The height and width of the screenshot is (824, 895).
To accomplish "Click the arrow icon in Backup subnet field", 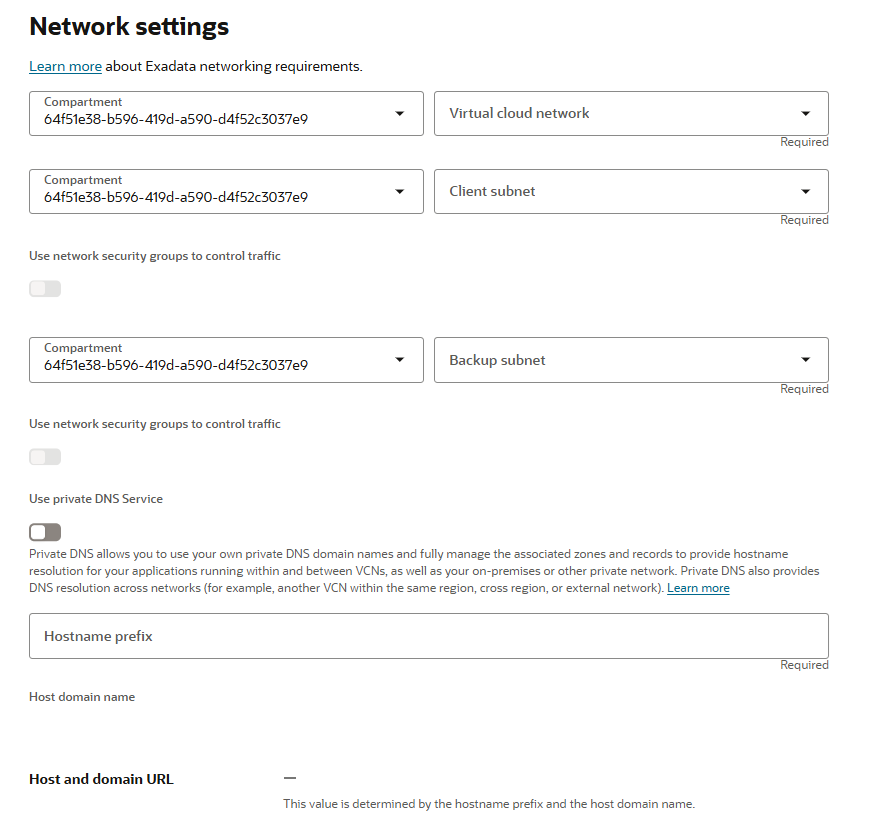I will 806,360.
